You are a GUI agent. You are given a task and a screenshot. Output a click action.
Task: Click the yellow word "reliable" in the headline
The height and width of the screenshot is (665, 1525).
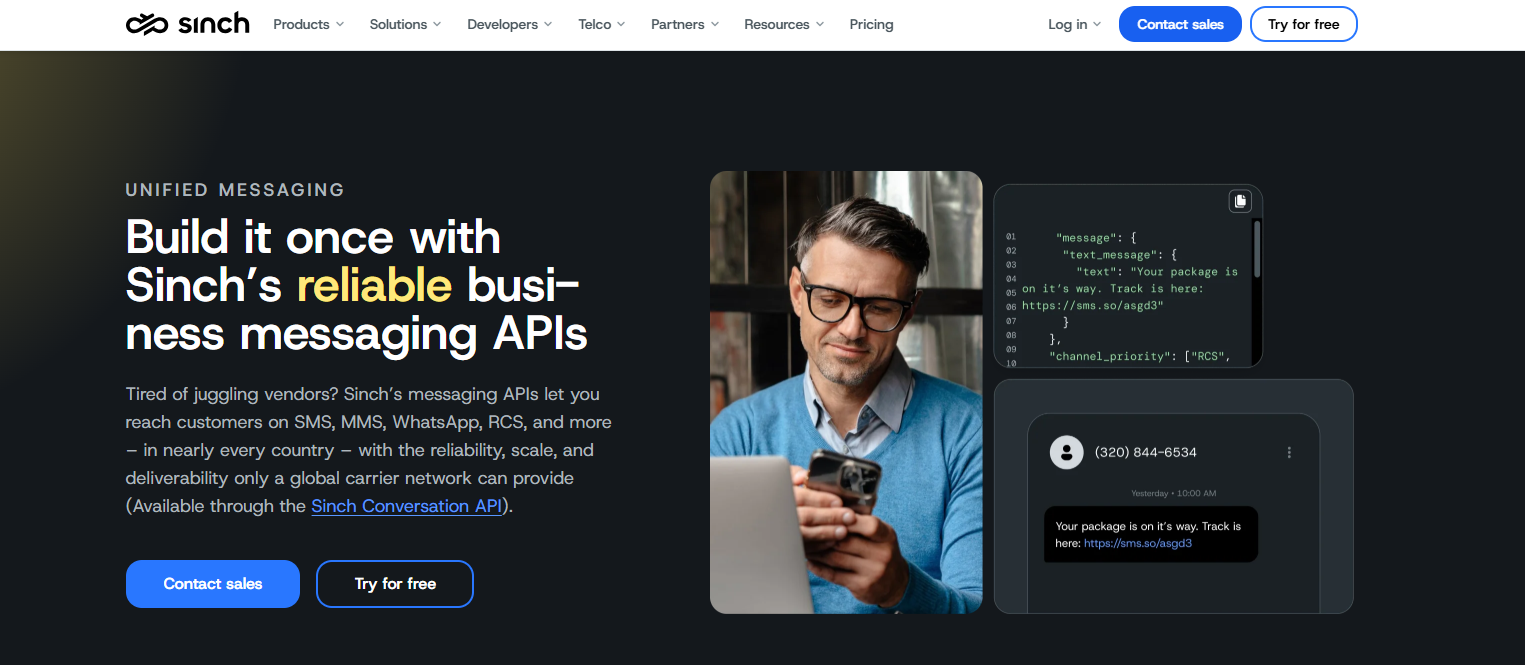click(x=375, y=286)
